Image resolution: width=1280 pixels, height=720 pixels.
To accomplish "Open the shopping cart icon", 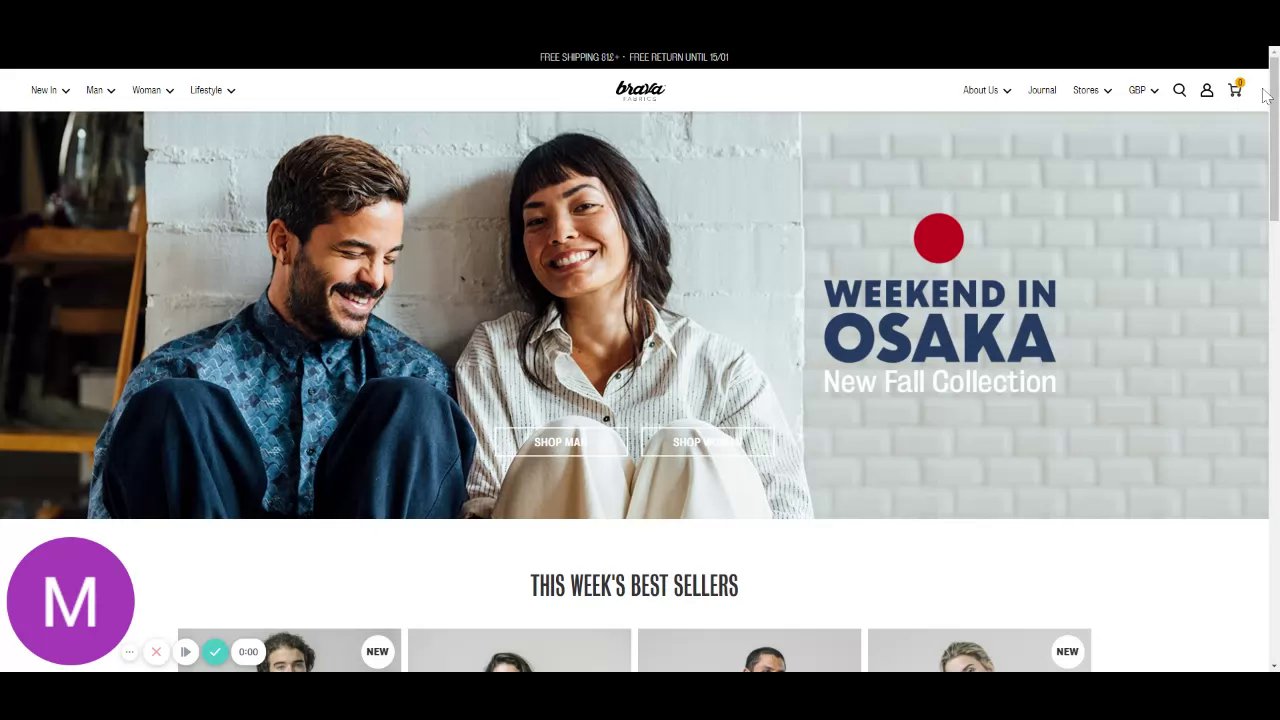I will point(1235,89).
